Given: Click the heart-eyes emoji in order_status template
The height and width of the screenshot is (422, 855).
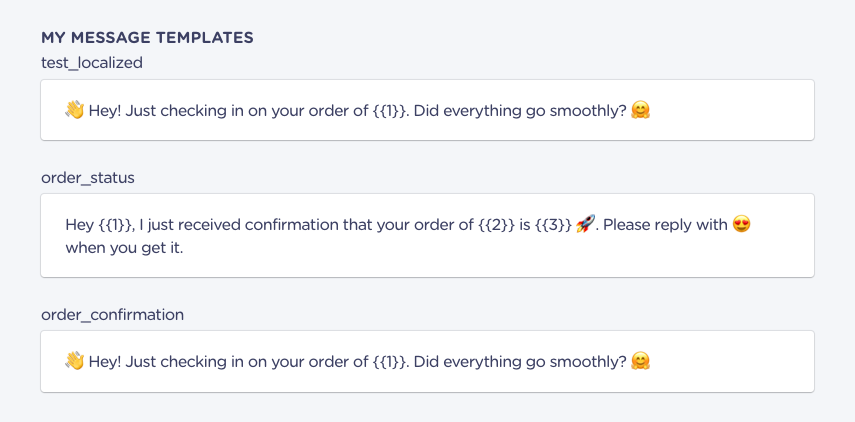Looking at the screenshot, I should pos(742,225).
